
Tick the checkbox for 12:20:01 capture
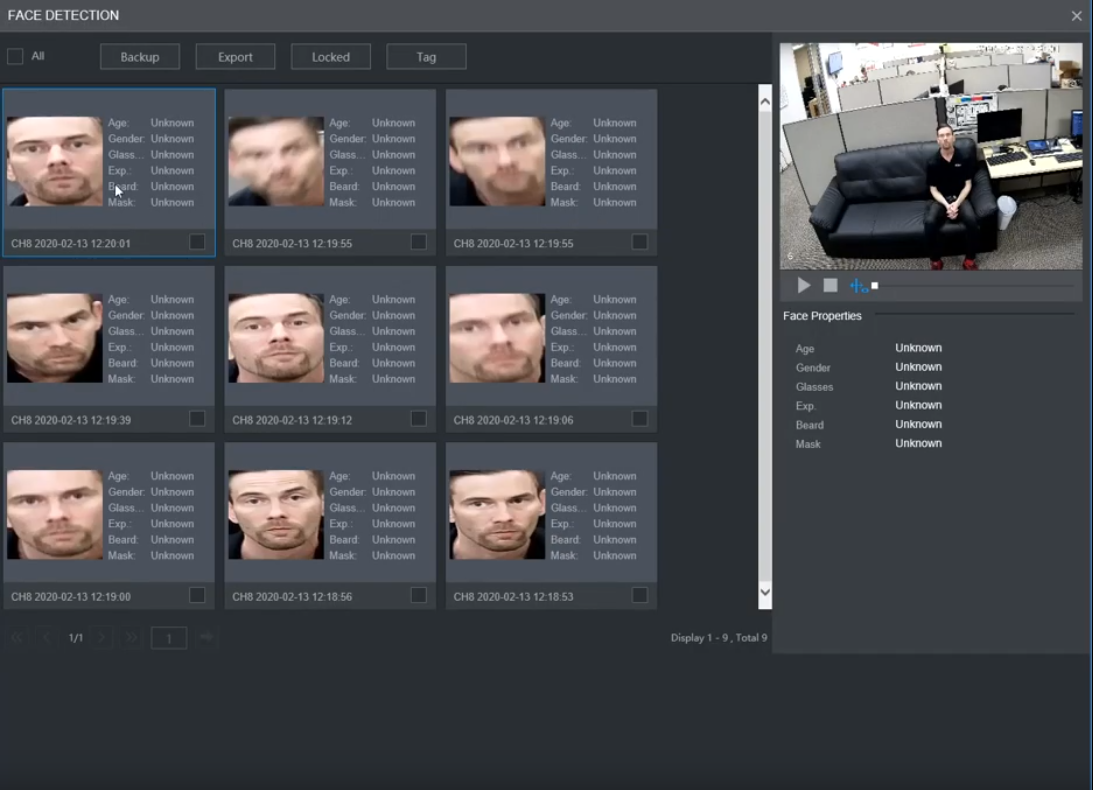pyautogui.click(x=197, y=242)
